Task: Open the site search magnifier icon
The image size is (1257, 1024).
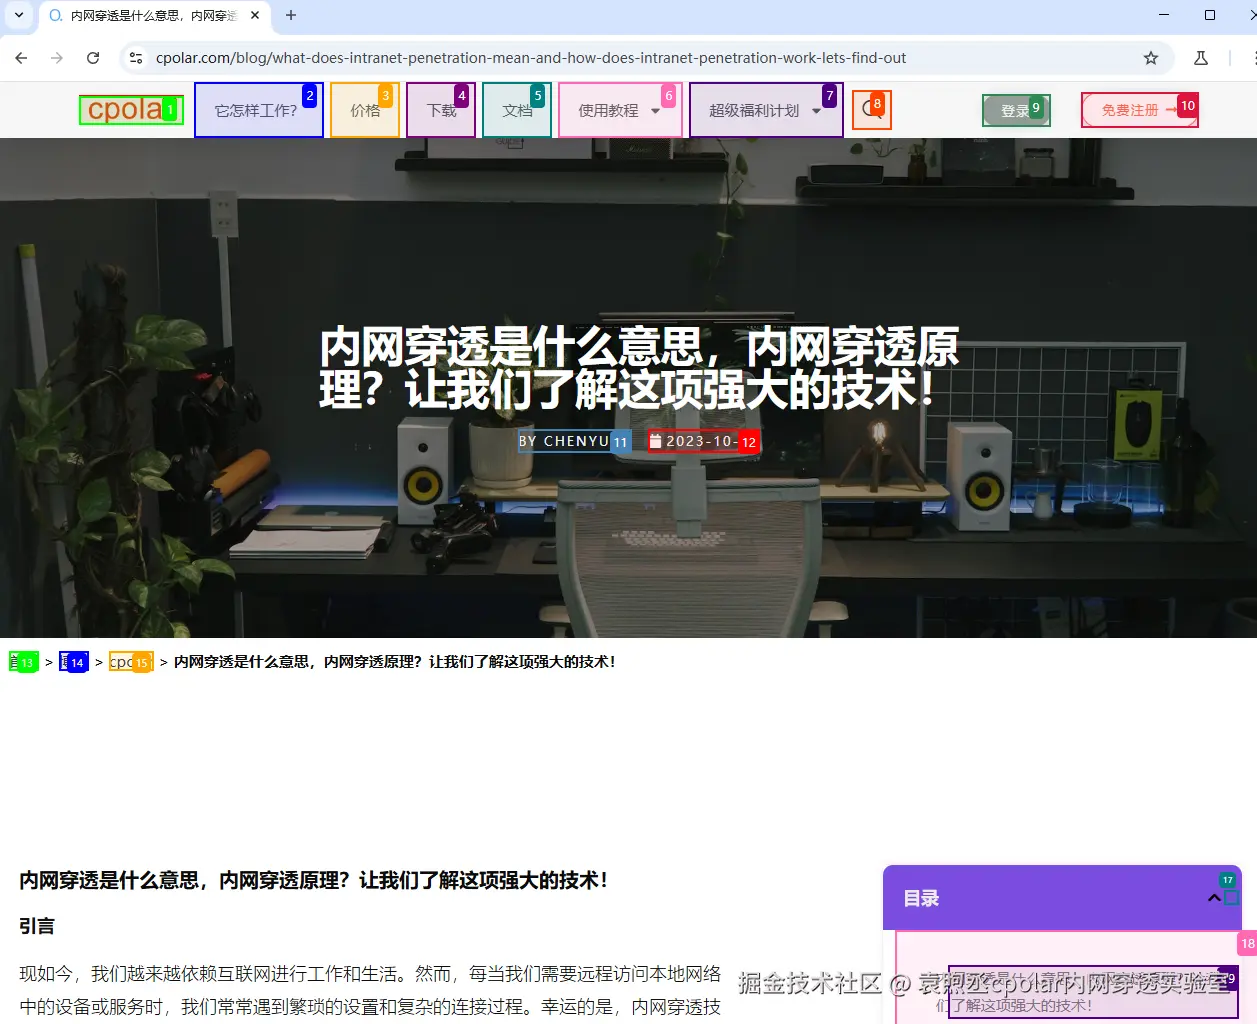Action: pyautogui.click(x=871, y=110)
